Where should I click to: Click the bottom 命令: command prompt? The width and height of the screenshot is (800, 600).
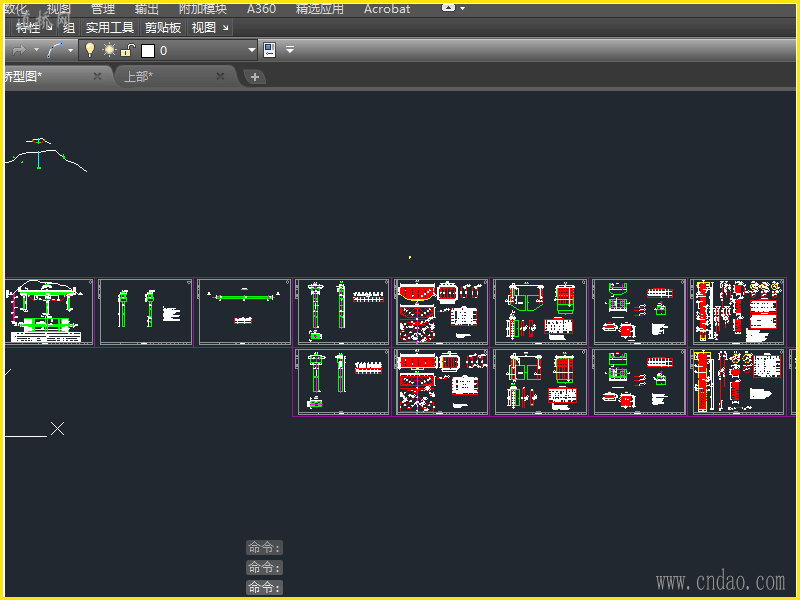[264, 587]
